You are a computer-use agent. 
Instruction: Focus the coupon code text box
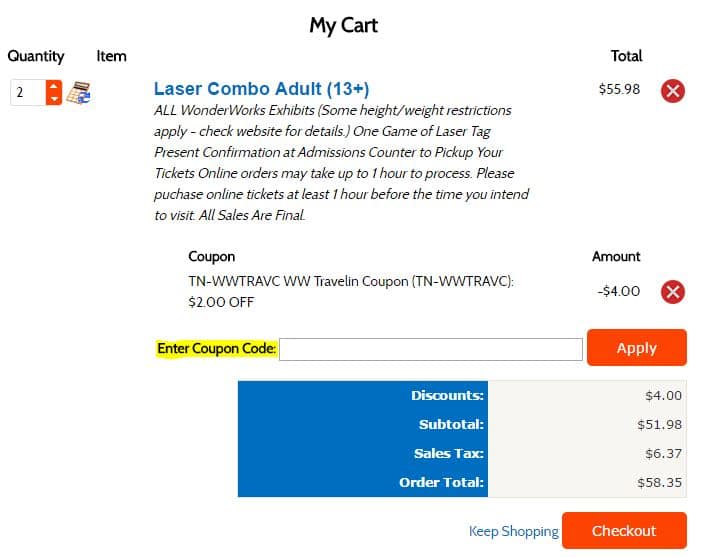(431, 349)
